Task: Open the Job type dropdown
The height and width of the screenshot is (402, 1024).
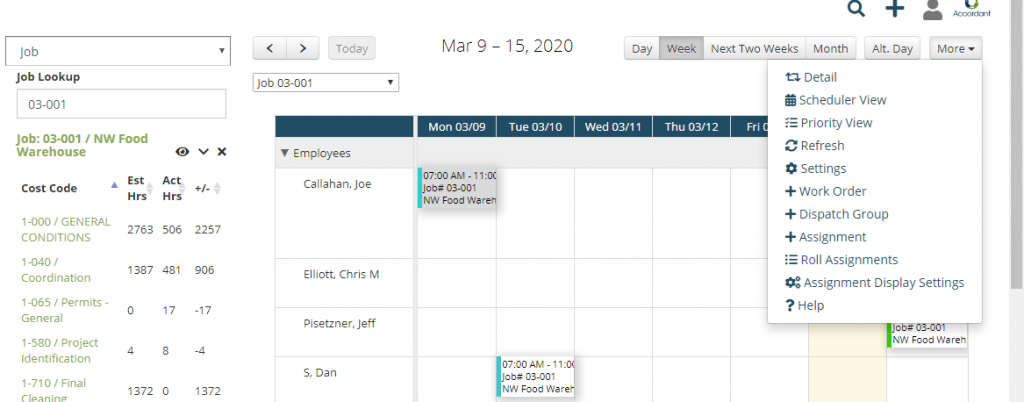Action: 118,51
